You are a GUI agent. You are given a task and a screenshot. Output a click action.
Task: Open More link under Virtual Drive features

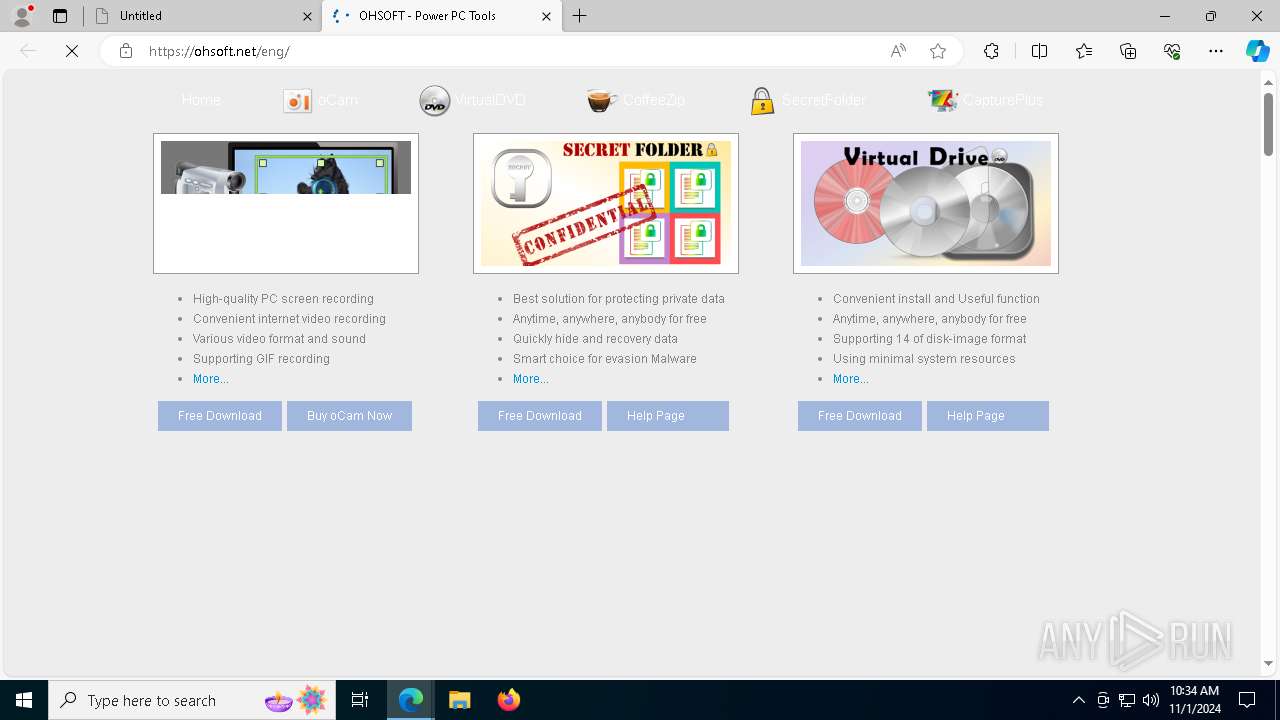851,379
